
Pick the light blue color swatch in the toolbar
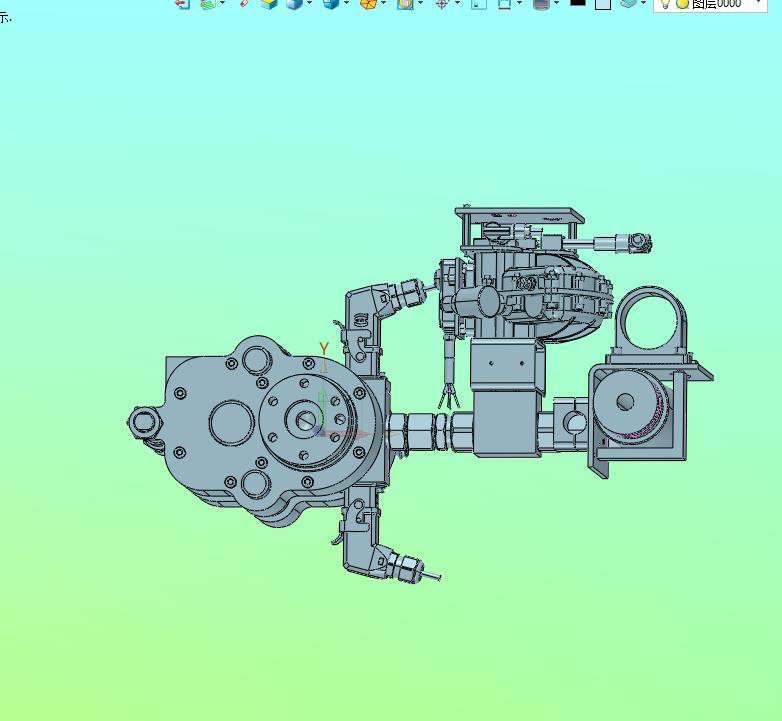pyautogui.click(x=603, y=3)
